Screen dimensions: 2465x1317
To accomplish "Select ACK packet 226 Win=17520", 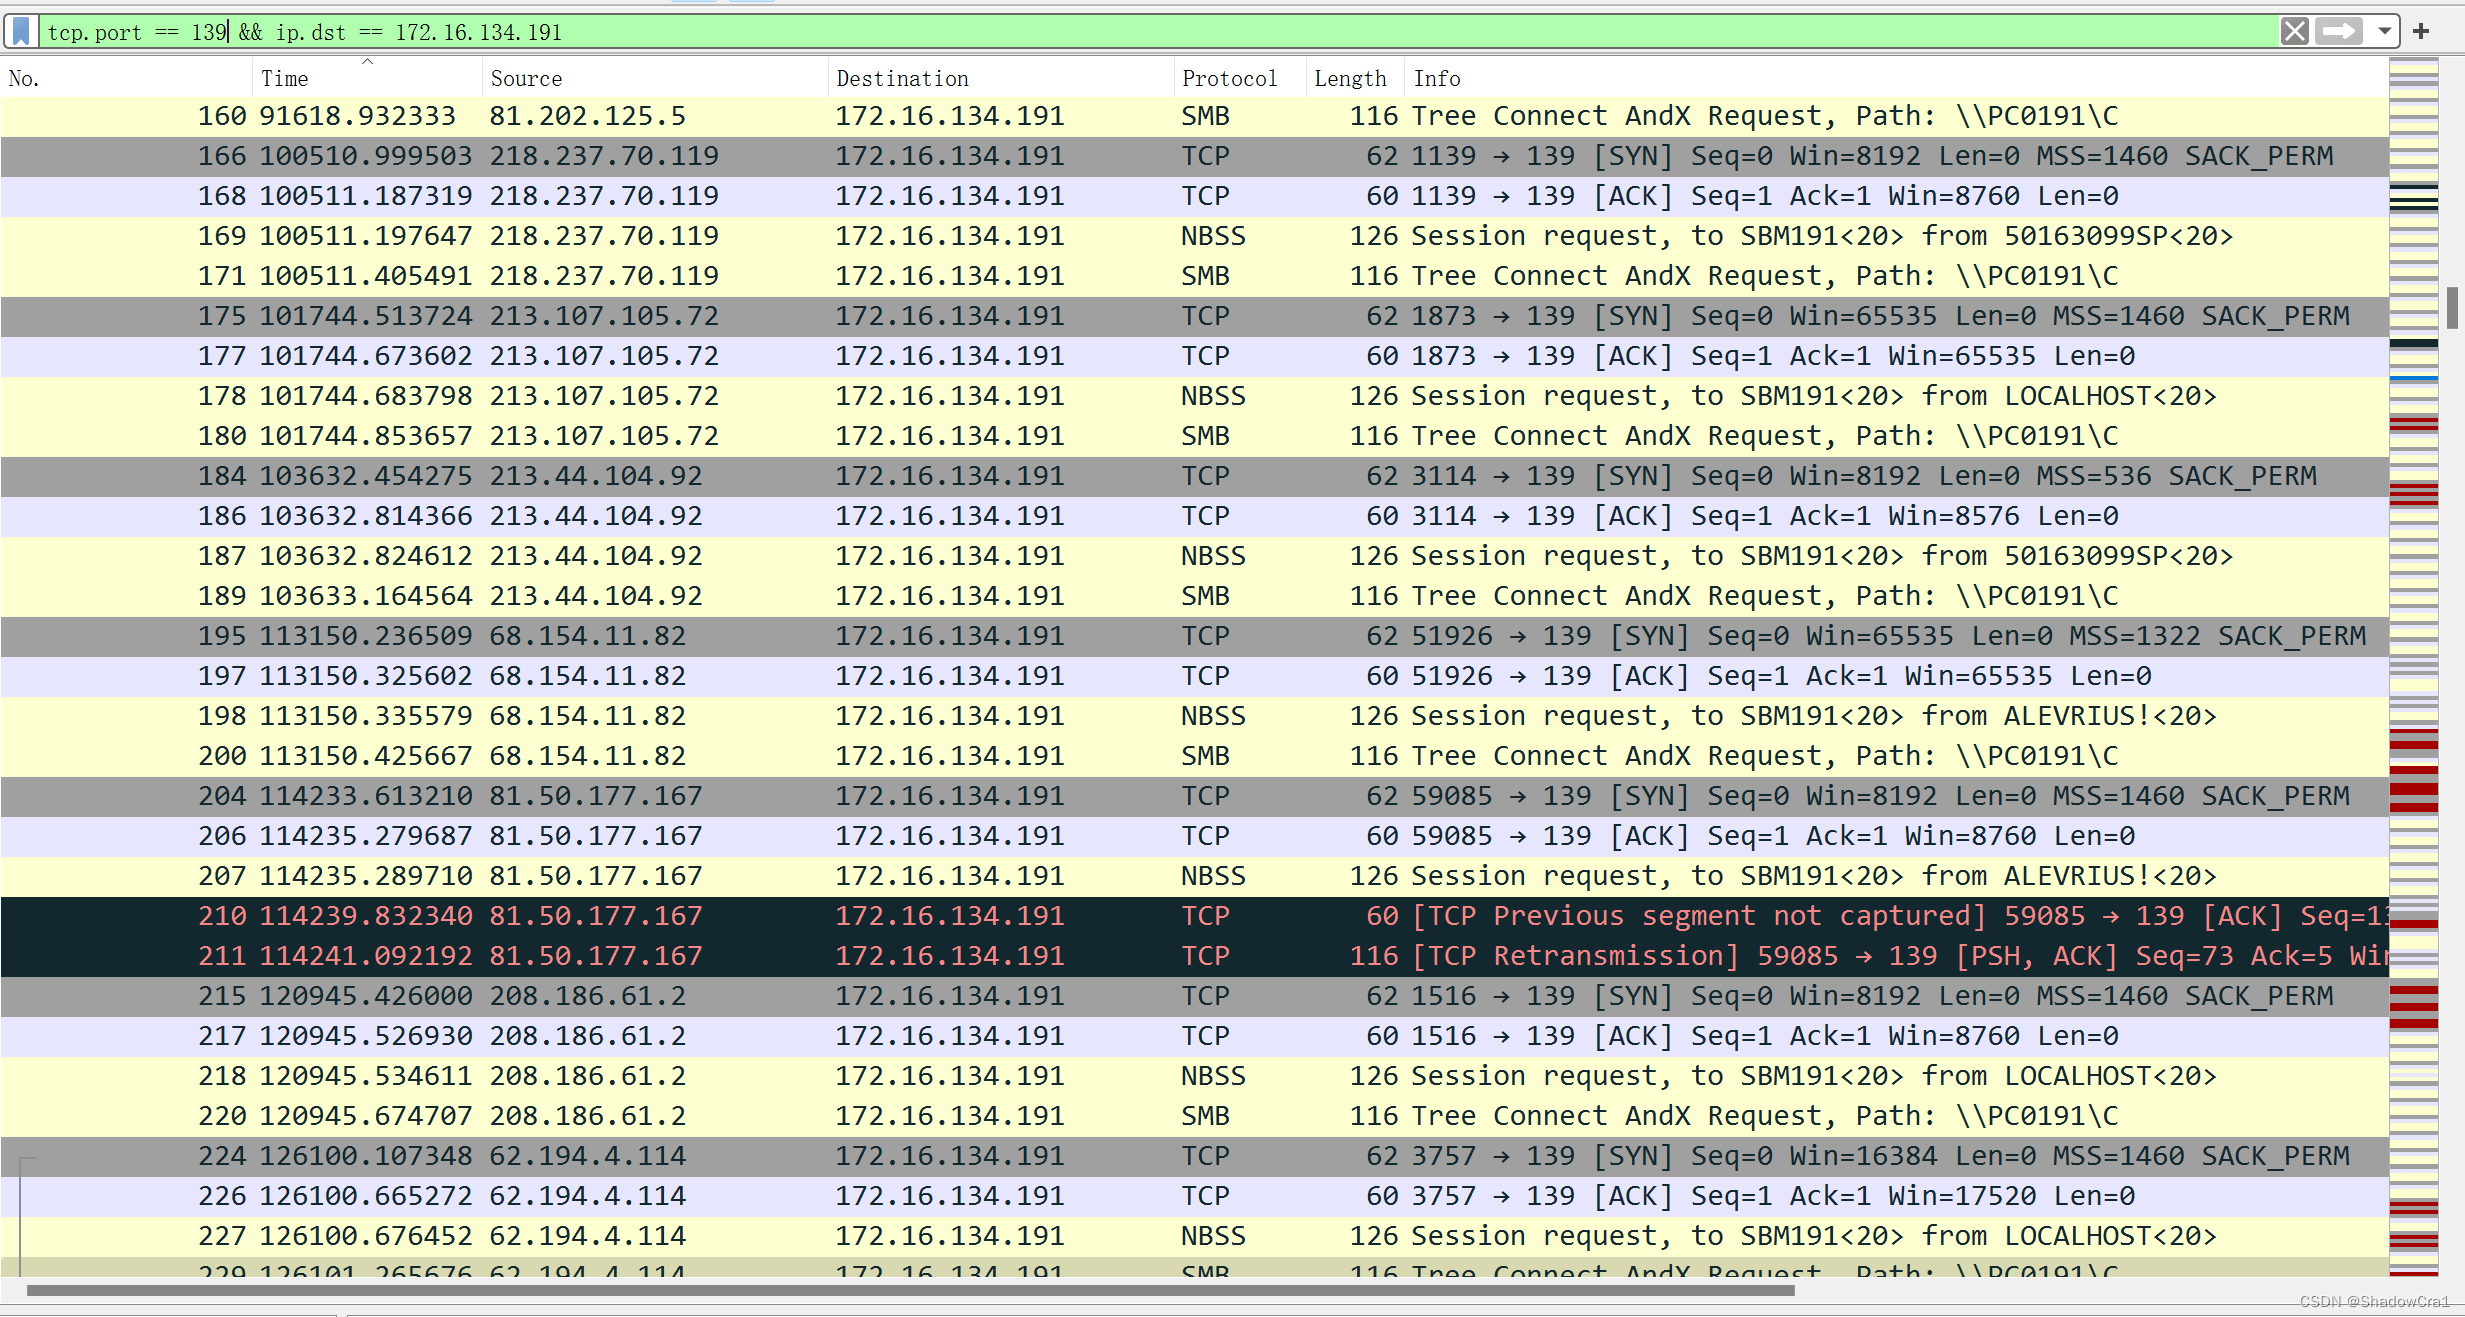I will tap(1194, 1196).
